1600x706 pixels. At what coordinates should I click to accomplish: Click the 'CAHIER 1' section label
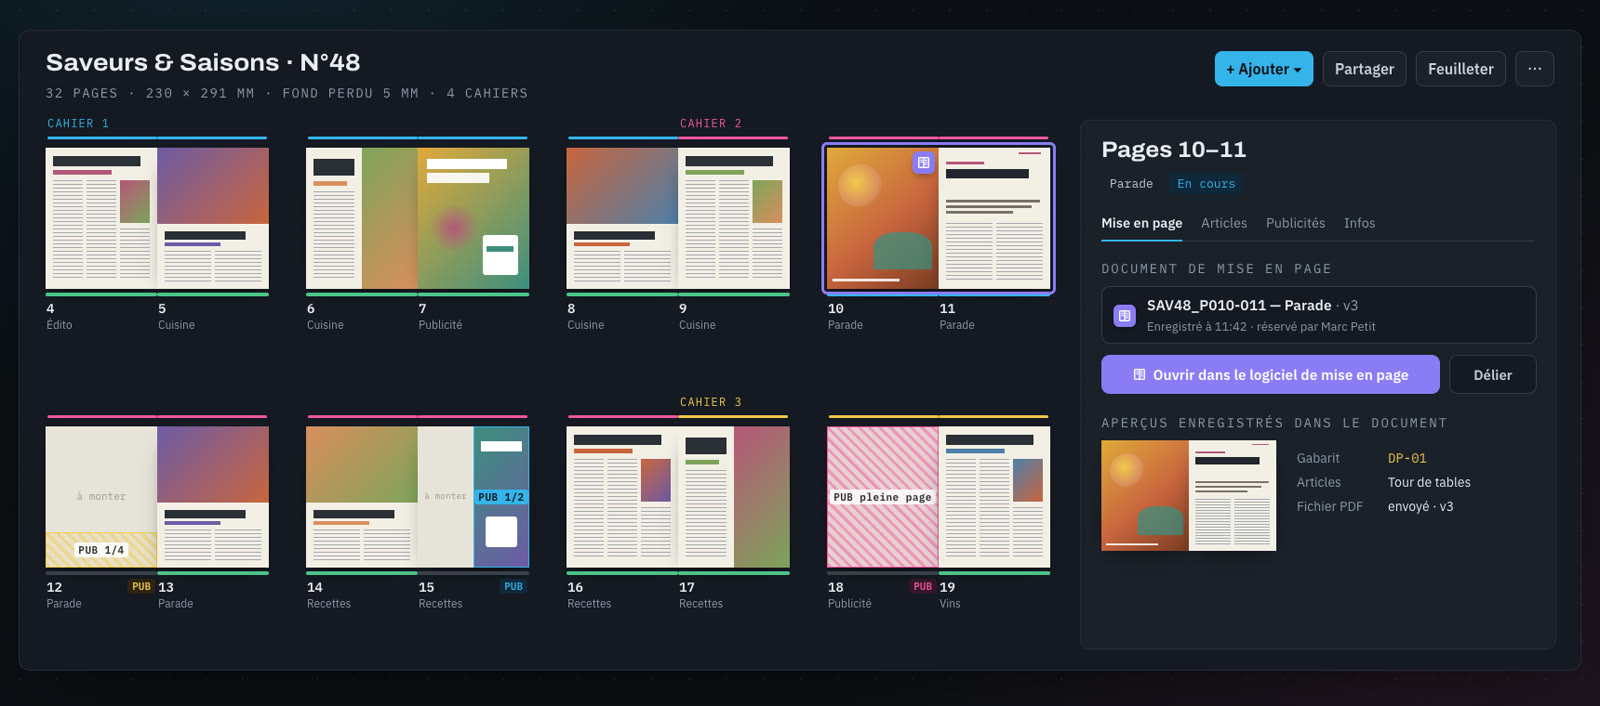pyautogui.click(x=78, y=124)
